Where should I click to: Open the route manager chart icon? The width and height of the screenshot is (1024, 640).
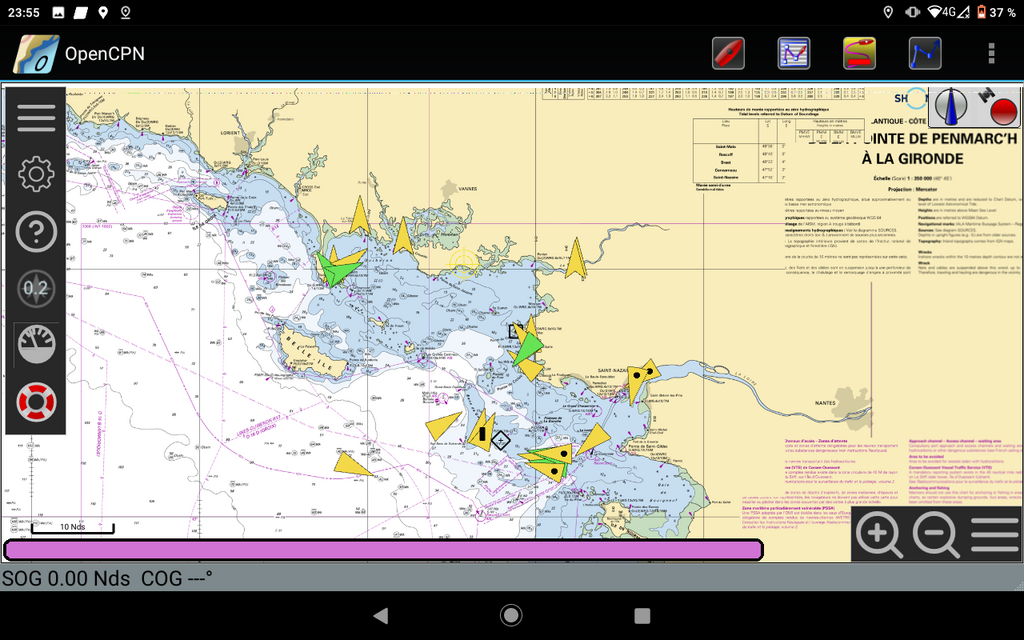(x=793, y=54)
